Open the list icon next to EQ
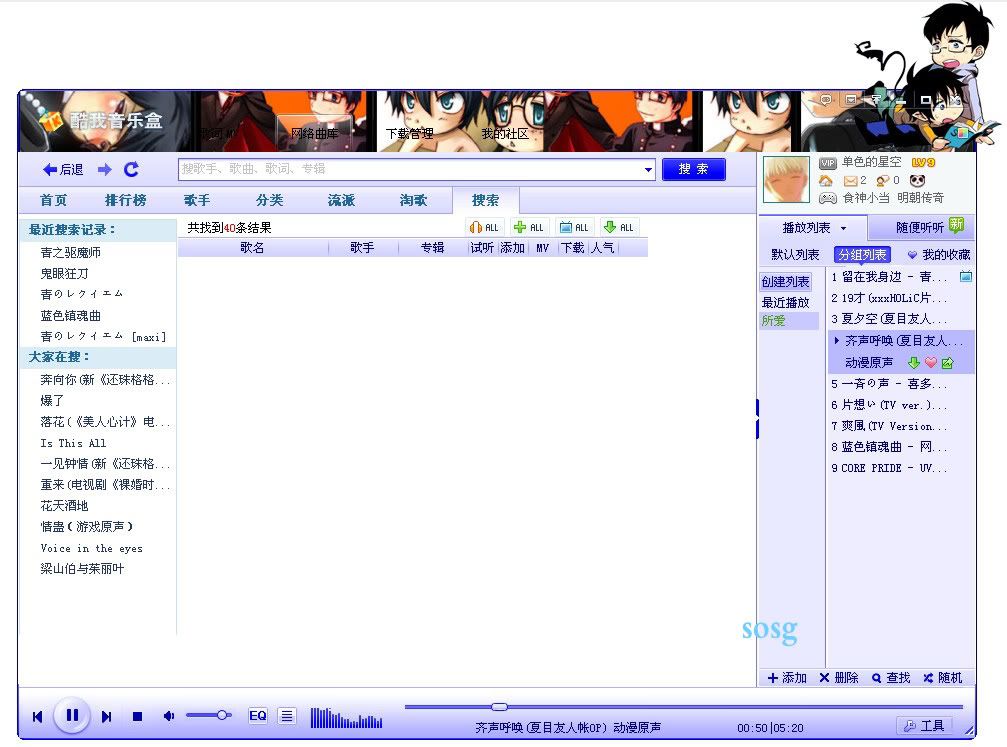1007x747 pixels. [287, 716]
